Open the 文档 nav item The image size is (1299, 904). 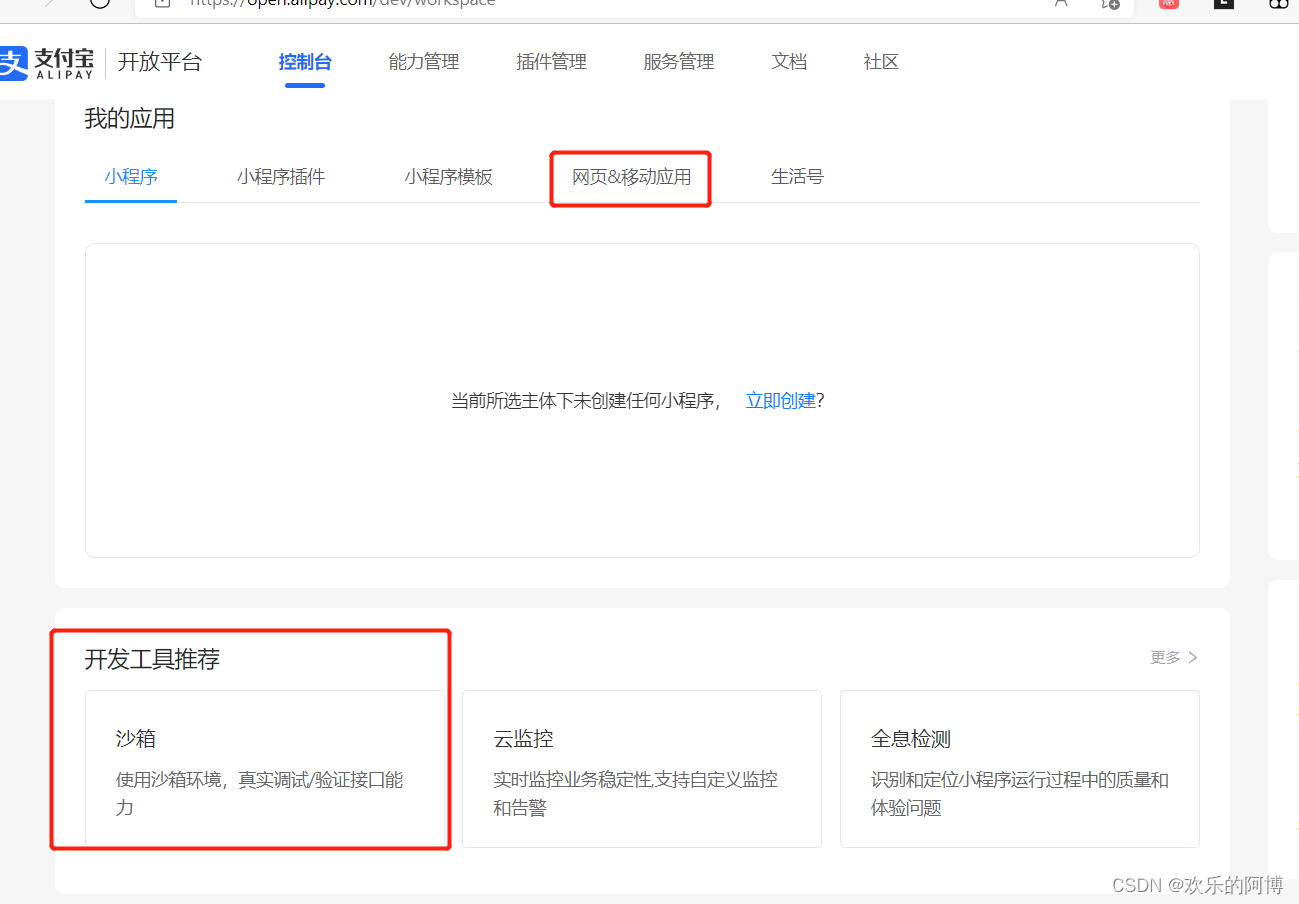coord(789,62)
